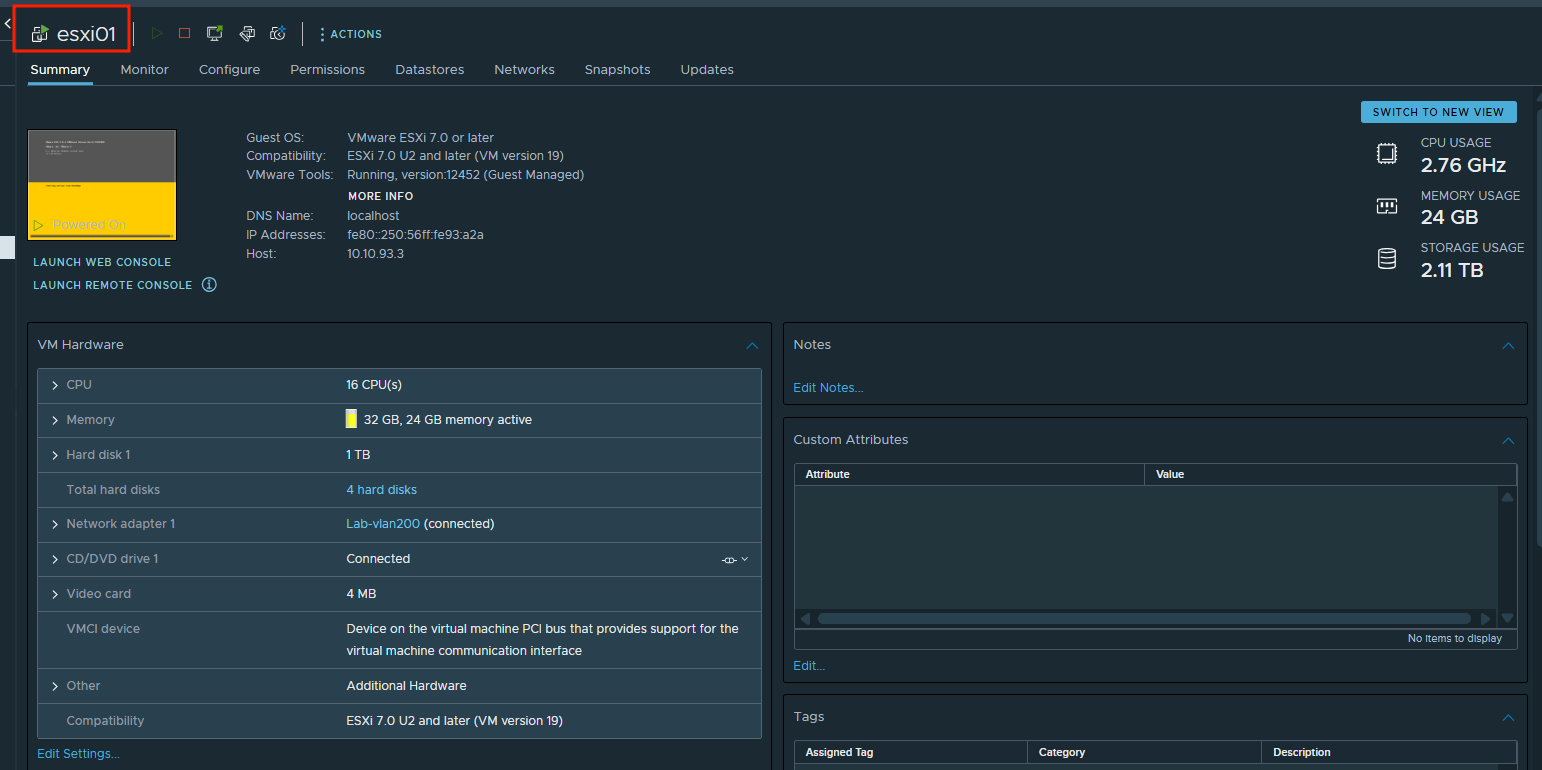Click Edit link under Custom Attributes
Image resolution: width=1542 pixels, height=770 pixels.
pos(809,666)
